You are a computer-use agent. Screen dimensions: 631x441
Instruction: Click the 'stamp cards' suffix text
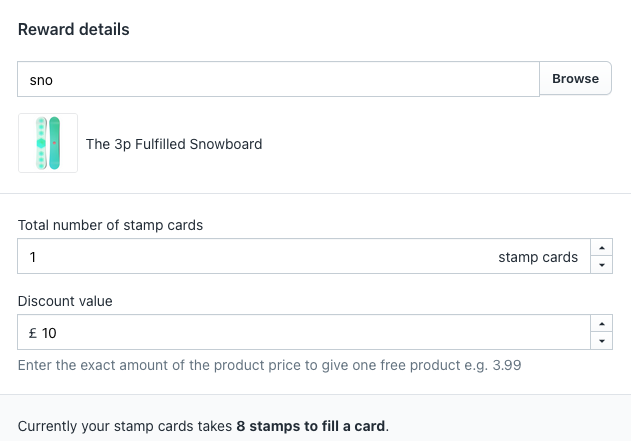click(538, 257)
